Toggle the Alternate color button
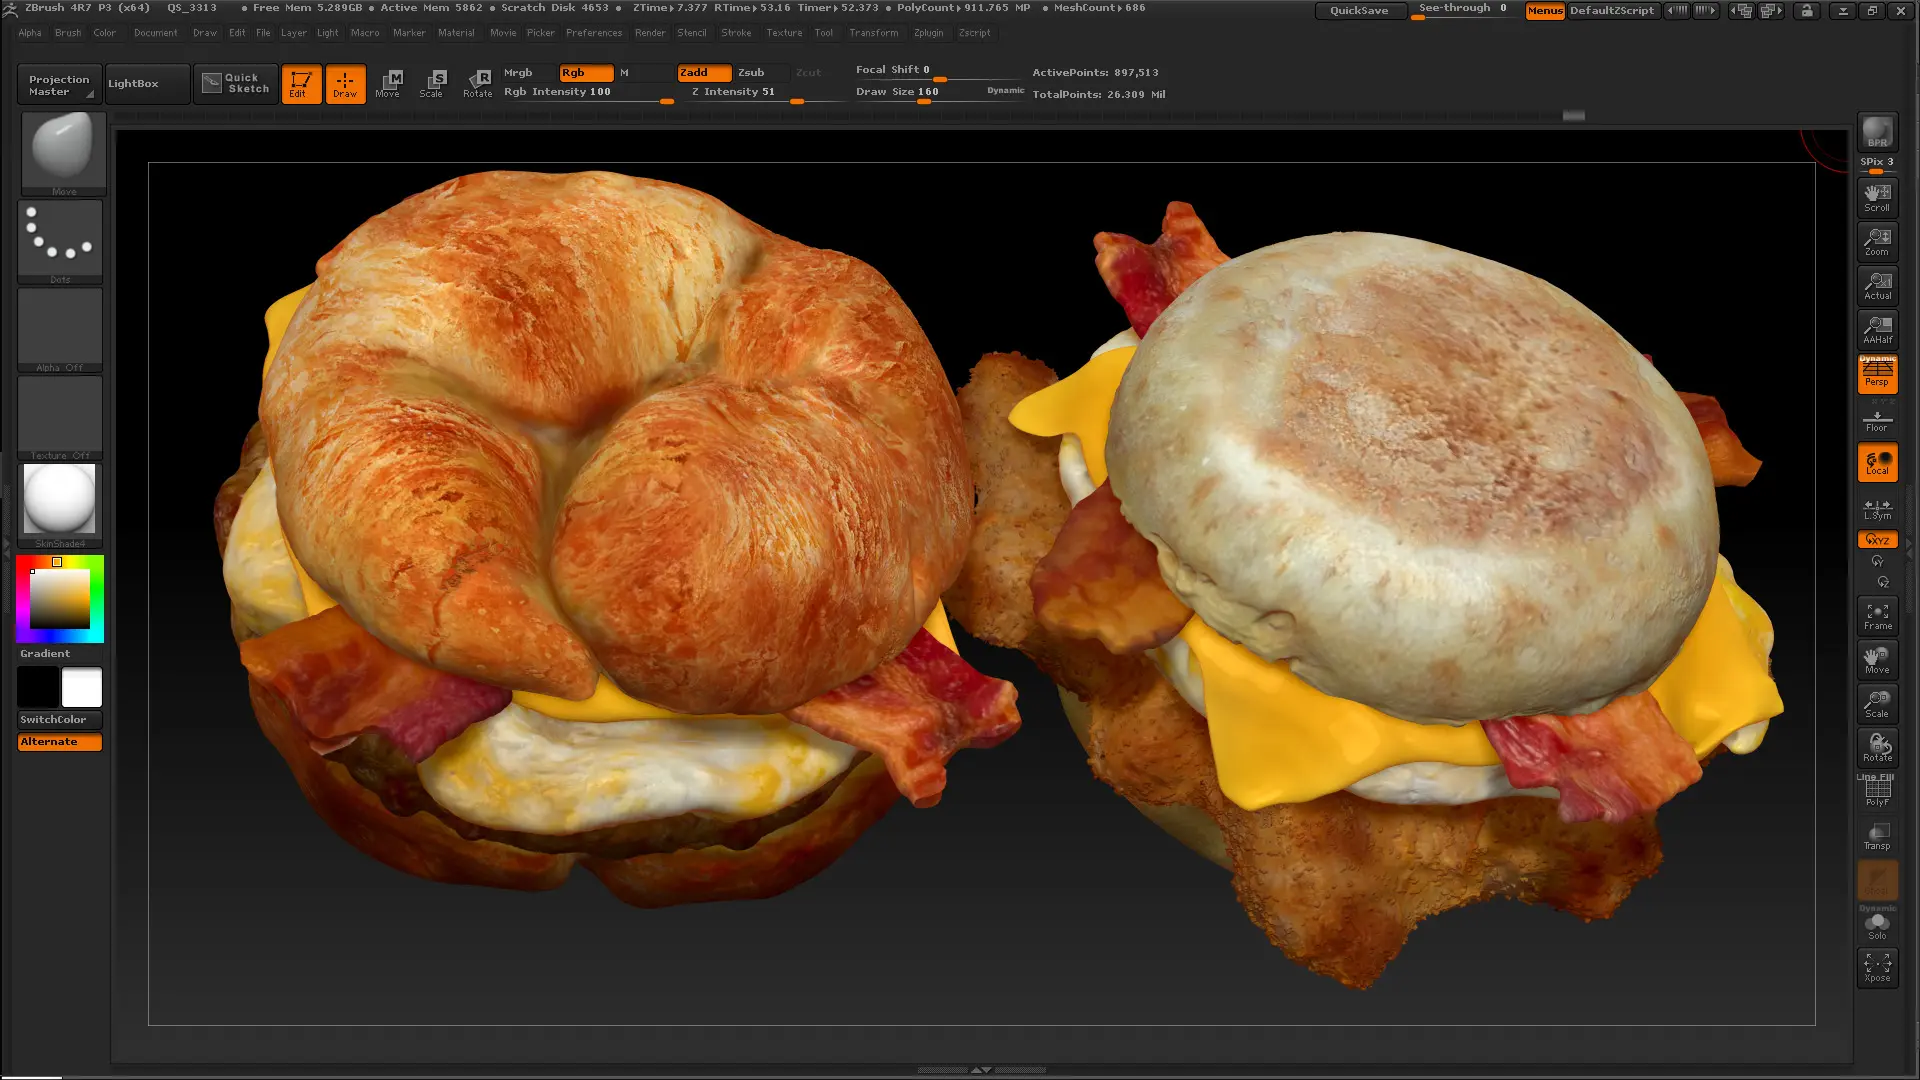This screenshot has height=1080, width=1920. point(59,742)
